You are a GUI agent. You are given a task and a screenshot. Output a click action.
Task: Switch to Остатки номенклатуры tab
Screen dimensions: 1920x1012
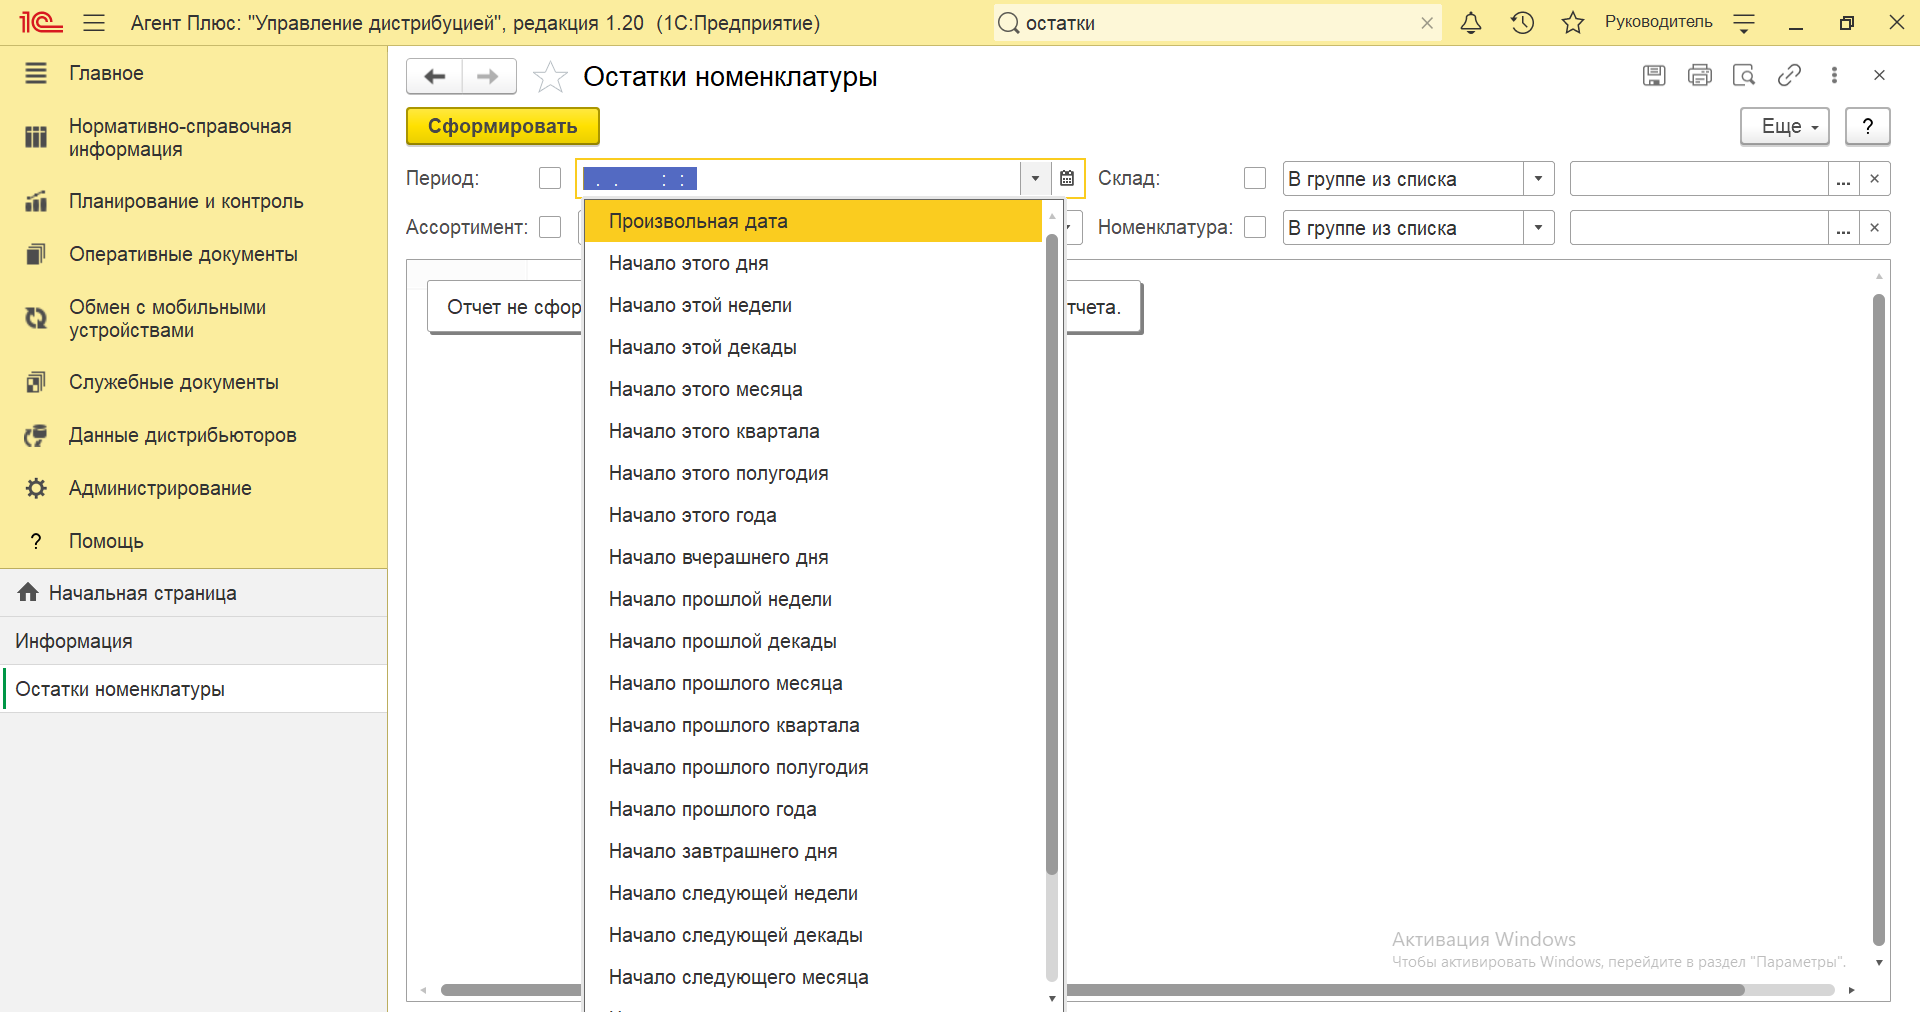pyautogui.click(x=194, y=689)
